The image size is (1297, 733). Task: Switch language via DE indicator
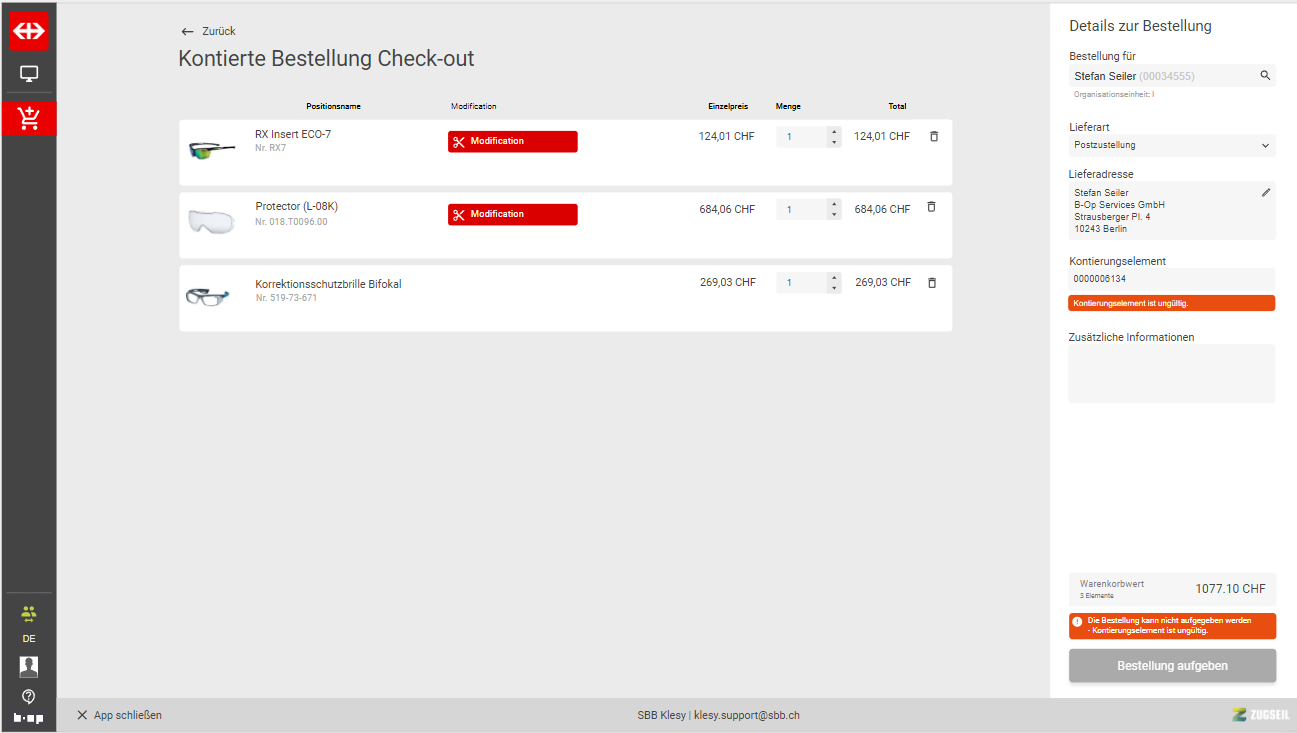pyautogui.click(x=29, y=638)
